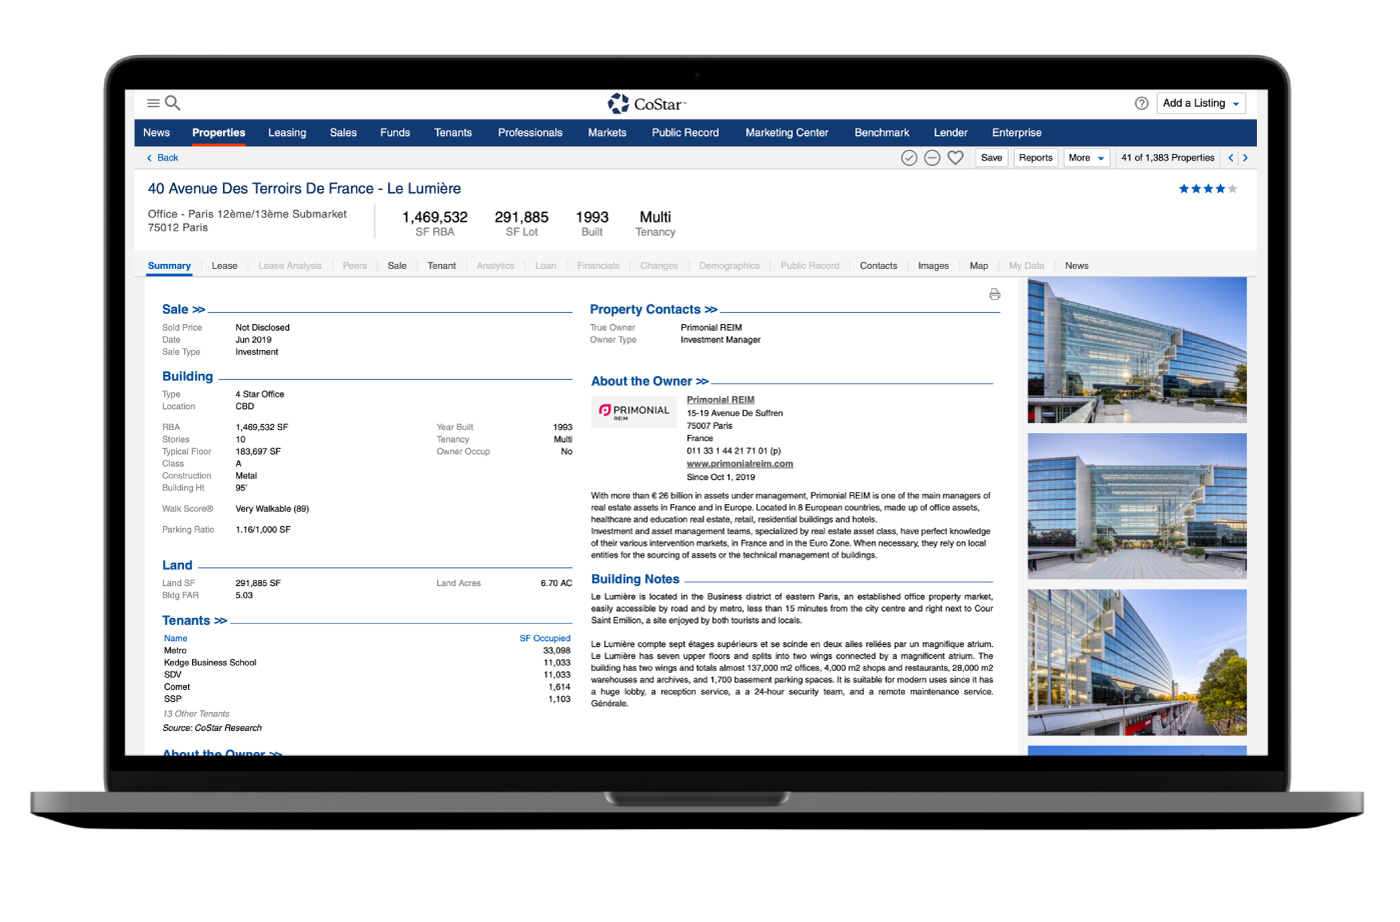Switch to the Lease tab
The width and height of the screenshot is (1400, 922).
point(224,266)
